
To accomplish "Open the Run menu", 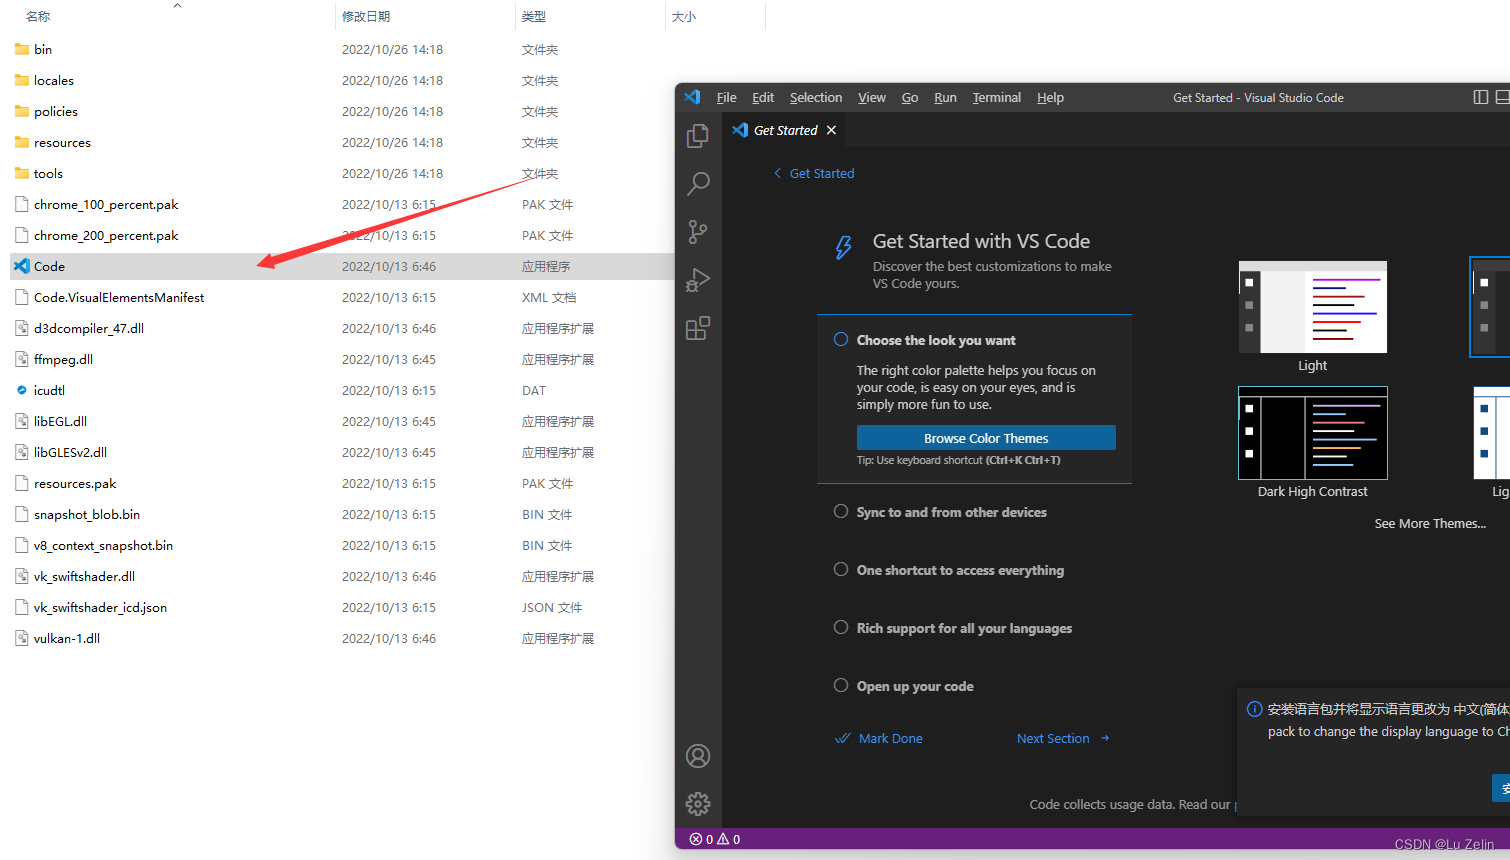I will pyautogui.click(x=945, y=97).
